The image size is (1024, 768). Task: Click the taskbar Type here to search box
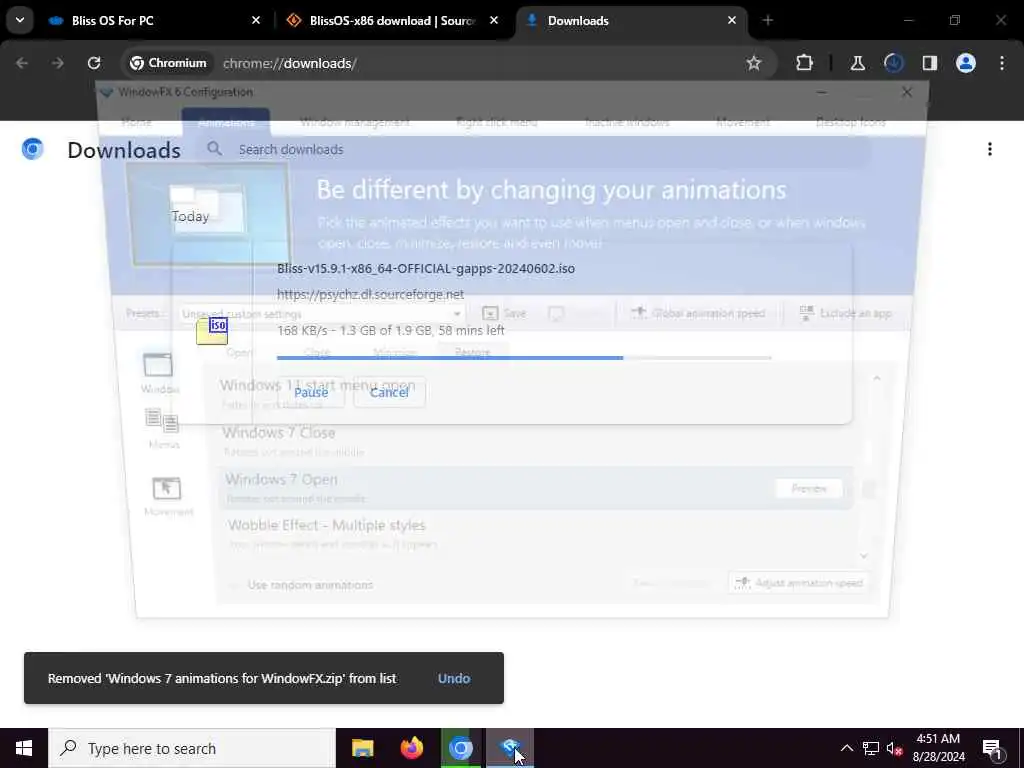(192, 748)
